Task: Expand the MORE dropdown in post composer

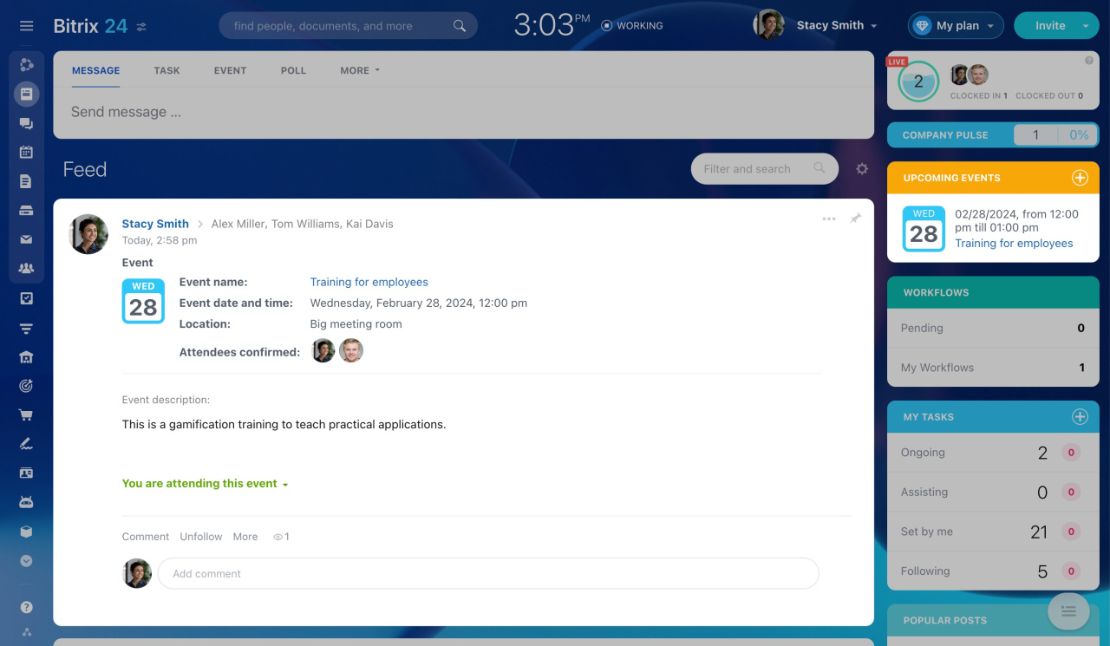Action: 360,71
